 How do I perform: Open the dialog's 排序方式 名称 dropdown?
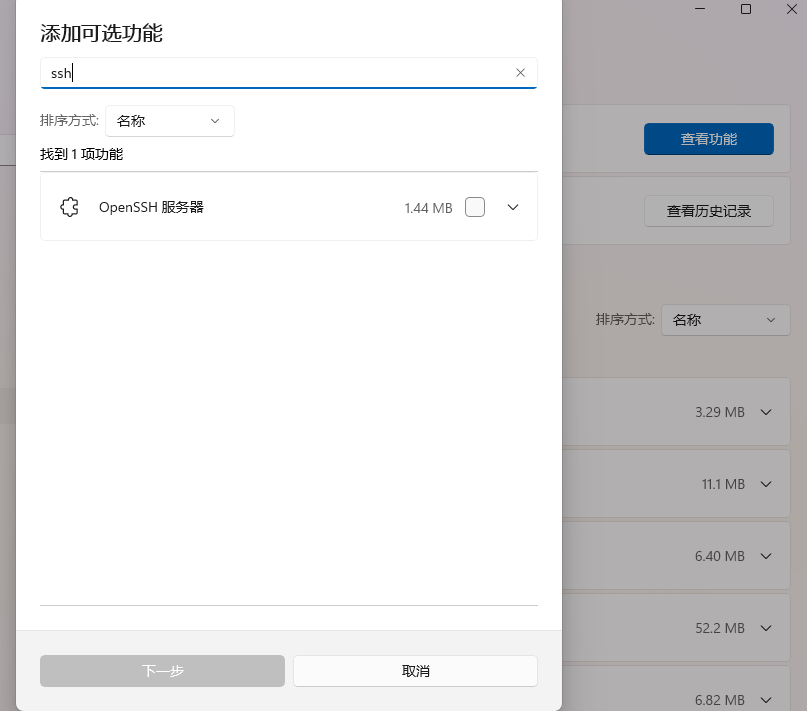[x=170, y=121]
